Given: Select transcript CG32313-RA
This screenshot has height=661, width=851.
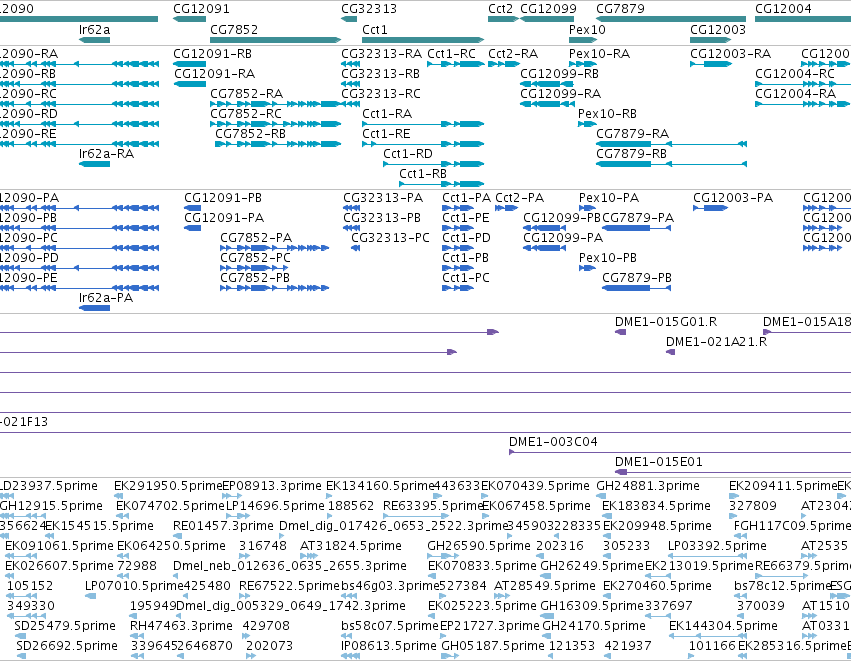Looking at the screenshot, I should [x=351, y=64].
